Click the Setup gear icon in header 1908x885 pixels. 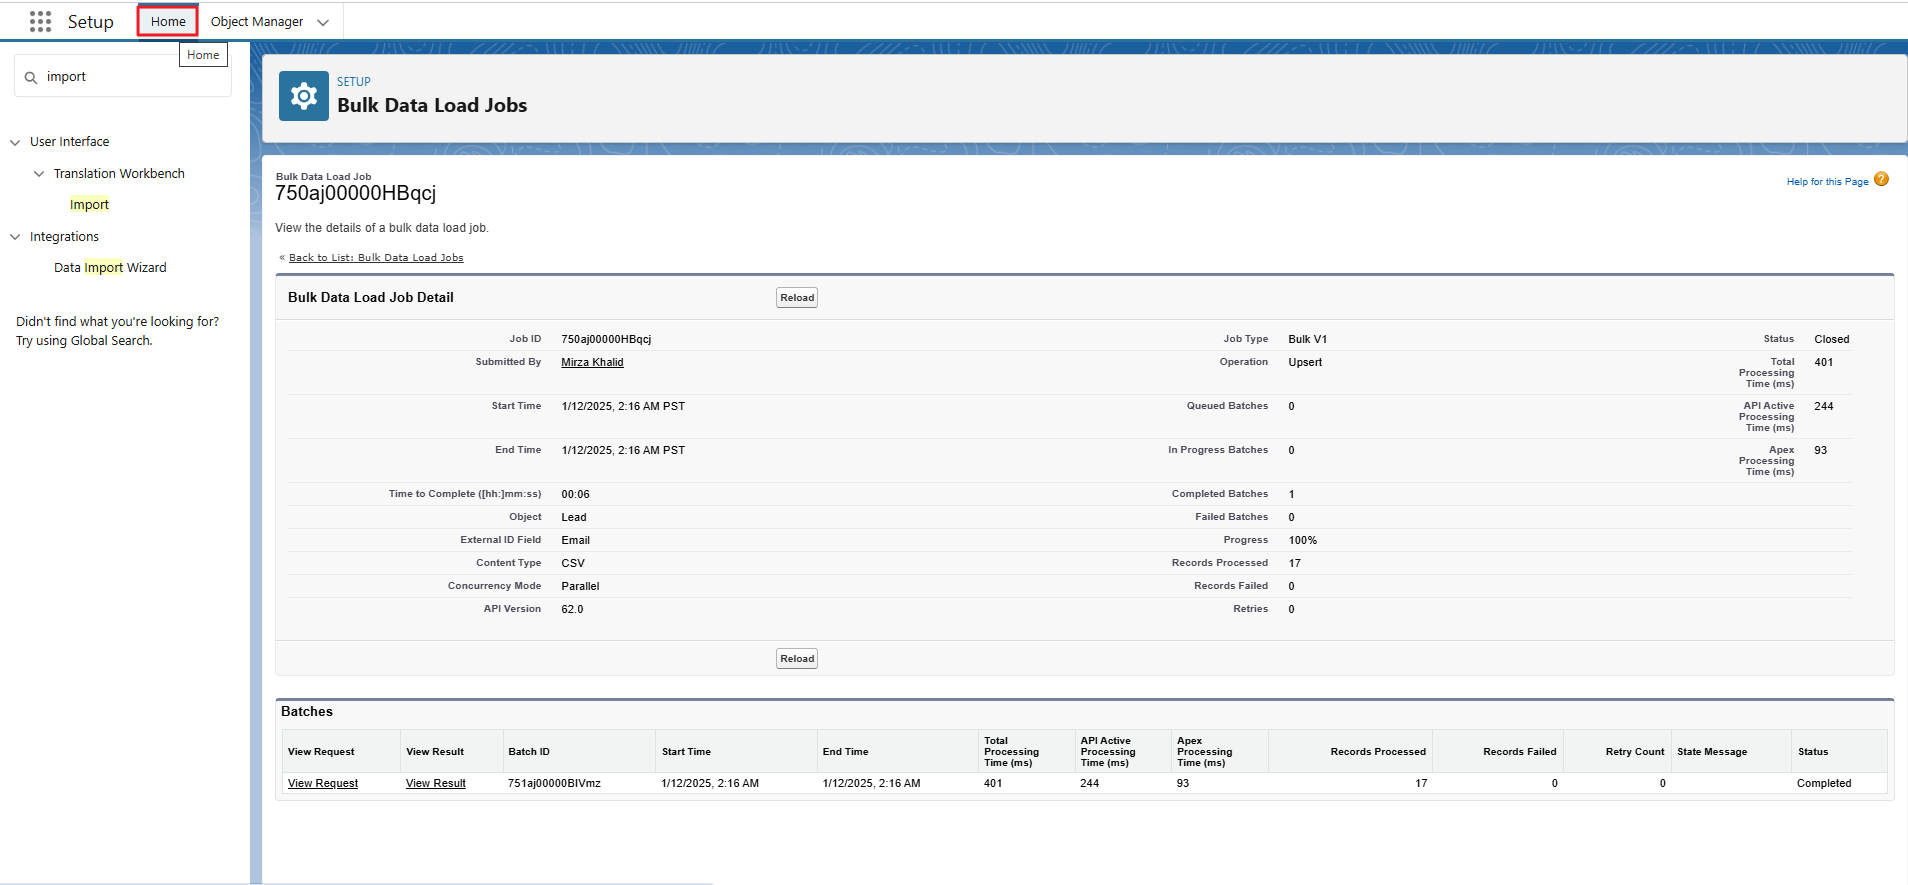pos(304,96)
